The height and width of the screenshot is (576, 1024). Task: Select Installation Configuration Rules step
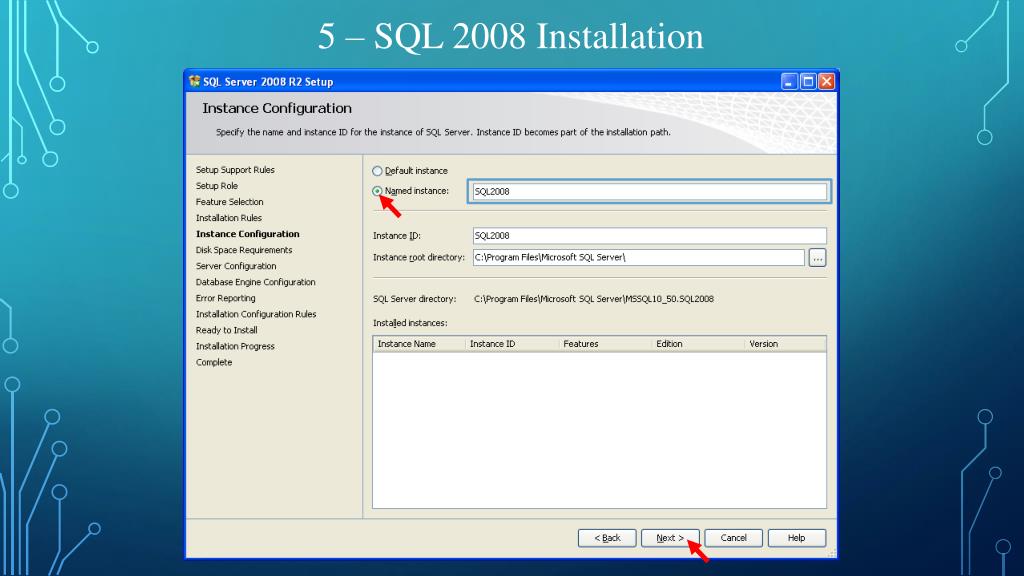tap(256, 314)
